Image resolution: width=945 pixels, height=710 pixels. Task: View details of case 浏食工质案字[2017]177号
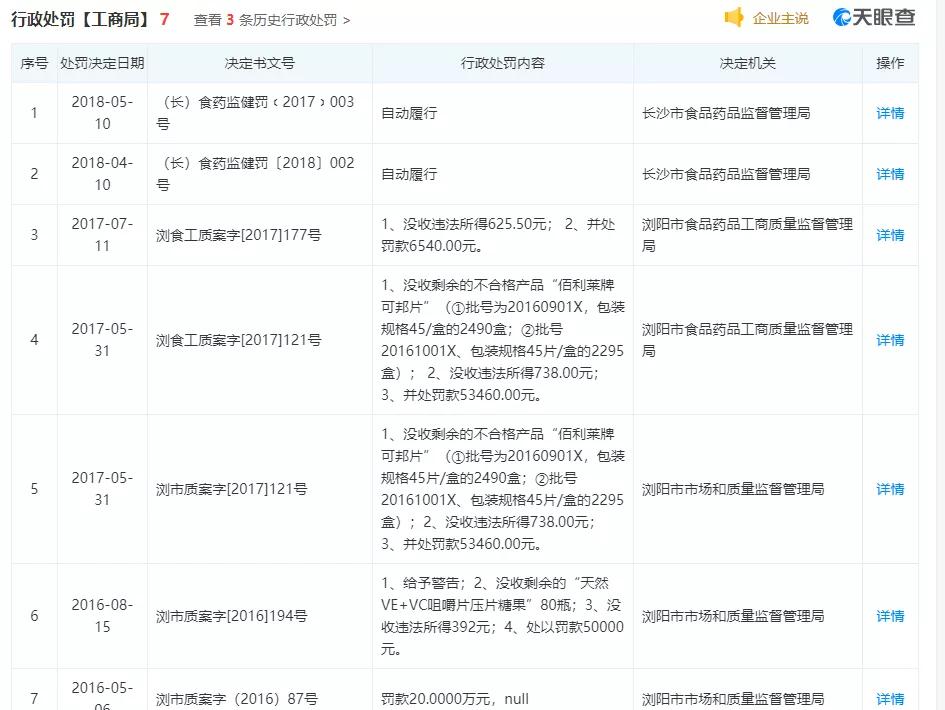(x=888, y=234)
